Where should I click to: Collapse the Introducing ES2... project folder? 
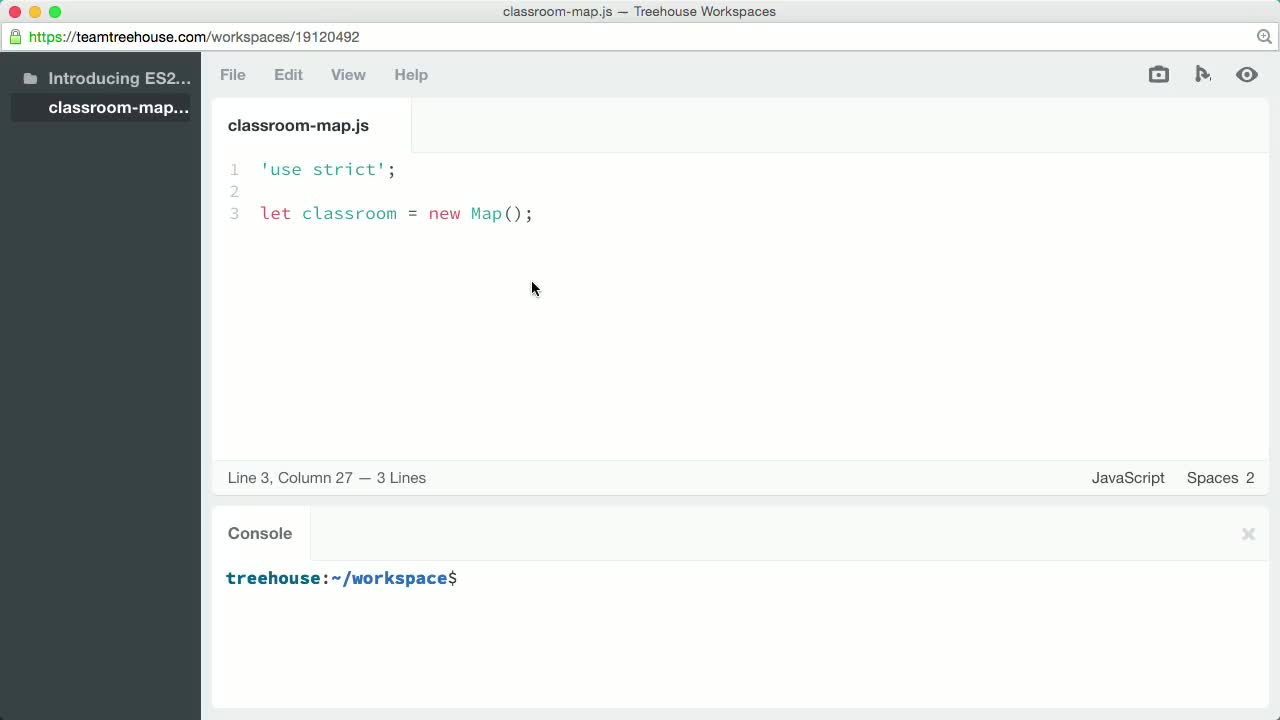point(118,79)
